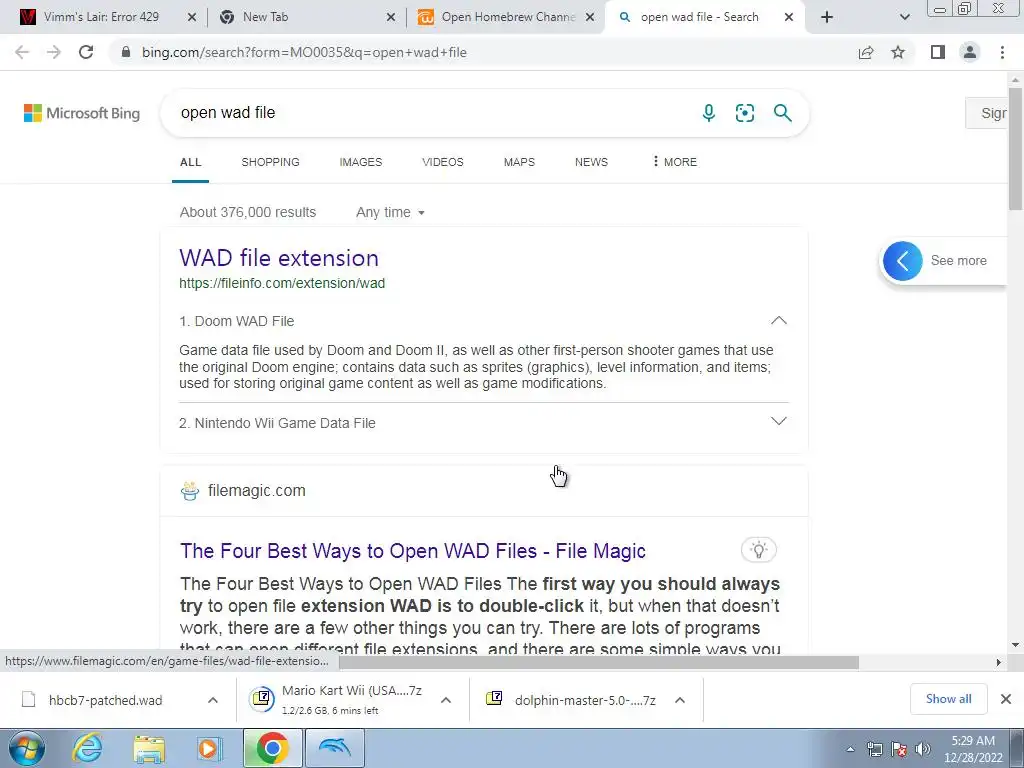Click the lightbulb icon beside File Magic result
The height and width of the screenshot is (768, 1024).
[x=759, y=550]
